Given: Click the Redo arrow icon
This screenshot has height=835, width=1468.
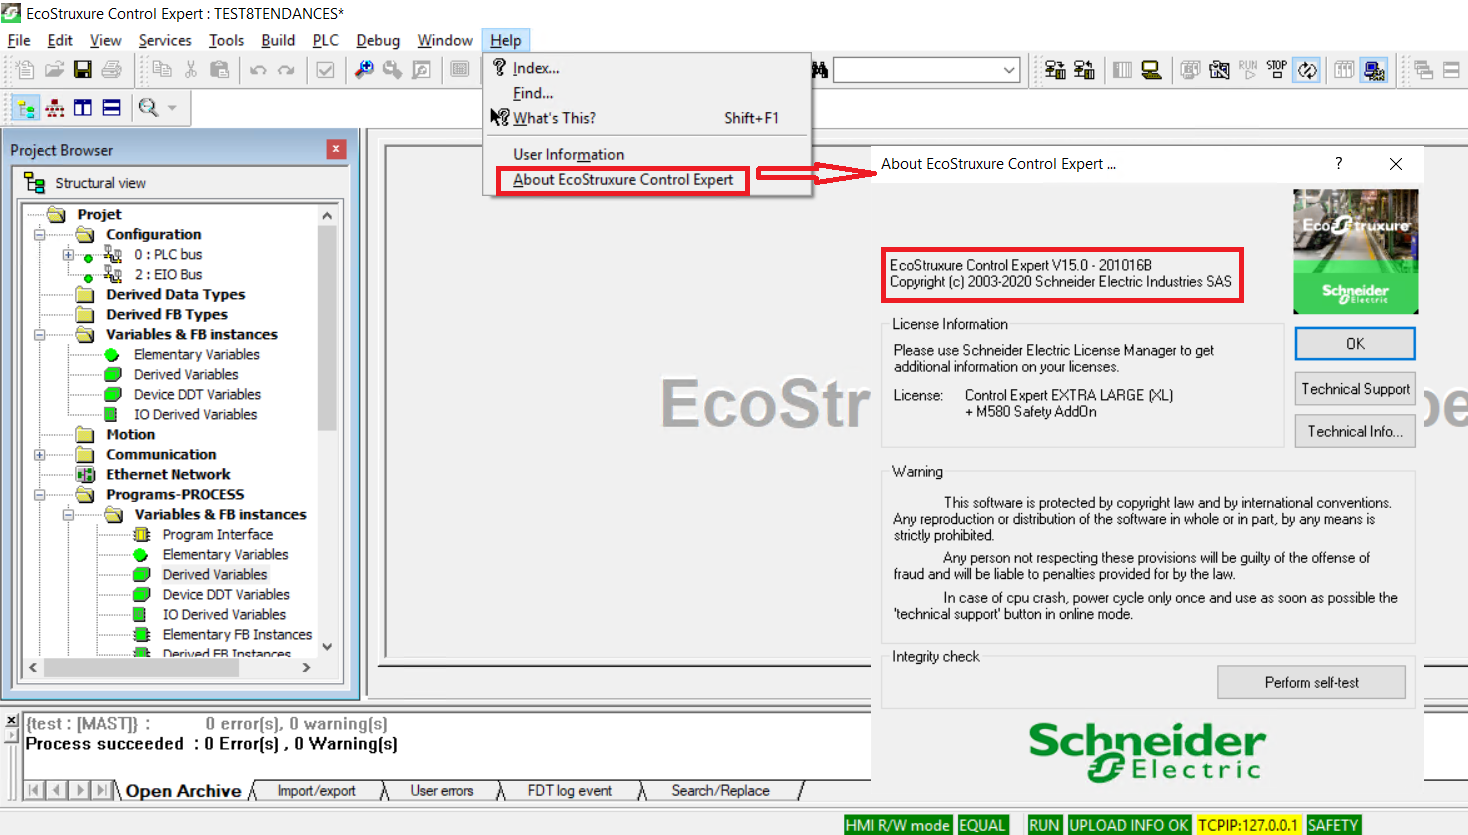Looking at the screenshot, I should point(286,70).
